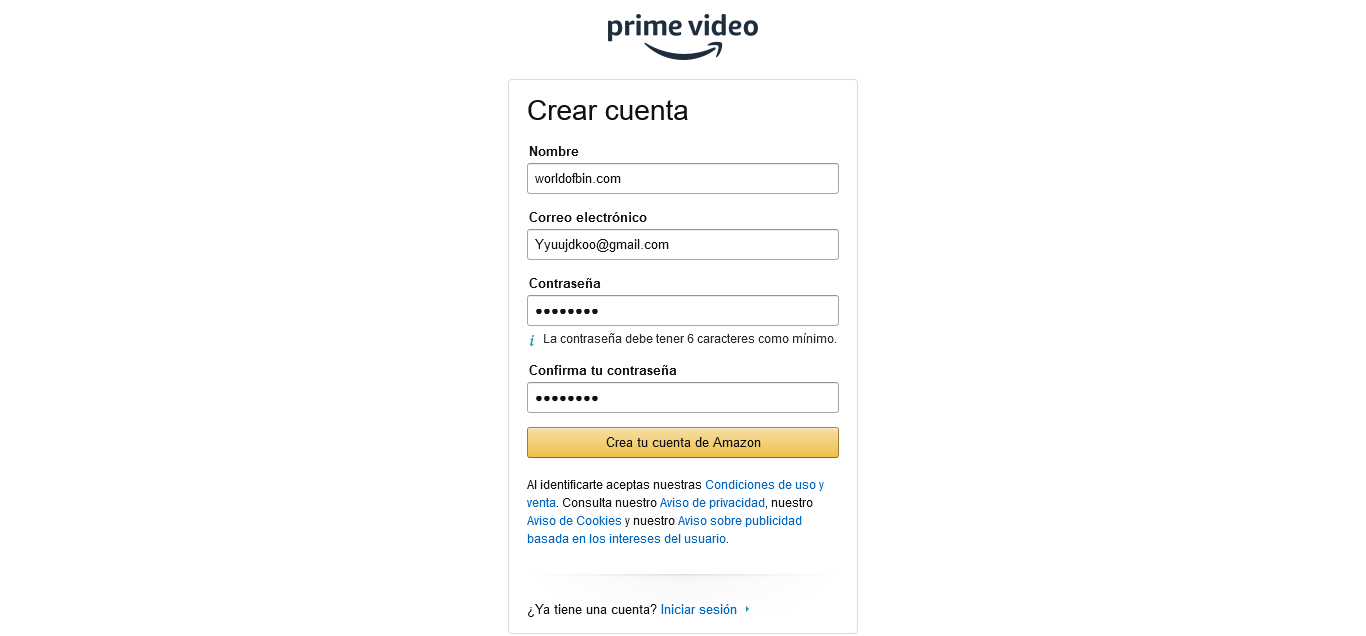The image size is (1366, 636).
Task: Click the Prime Video logo
Action: point(683,37)
